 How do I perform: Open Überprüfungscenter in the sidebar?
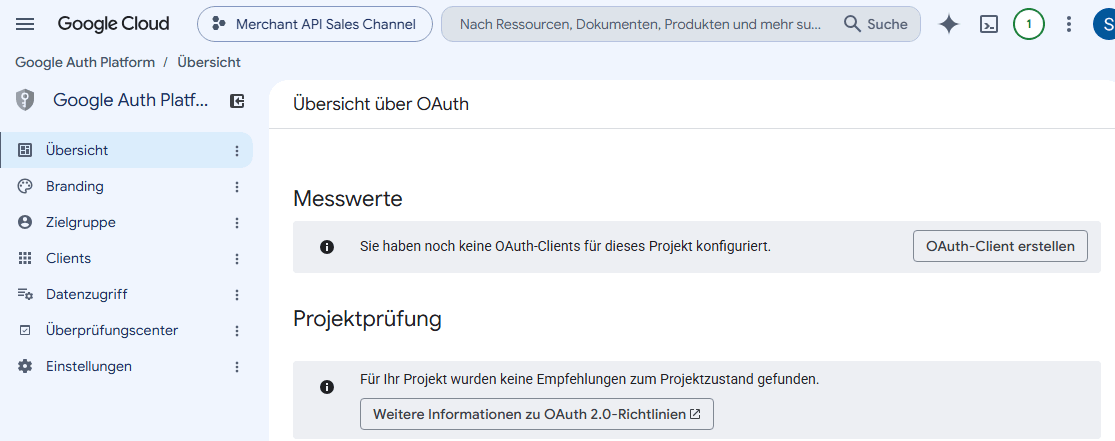(x=127, y=331)
